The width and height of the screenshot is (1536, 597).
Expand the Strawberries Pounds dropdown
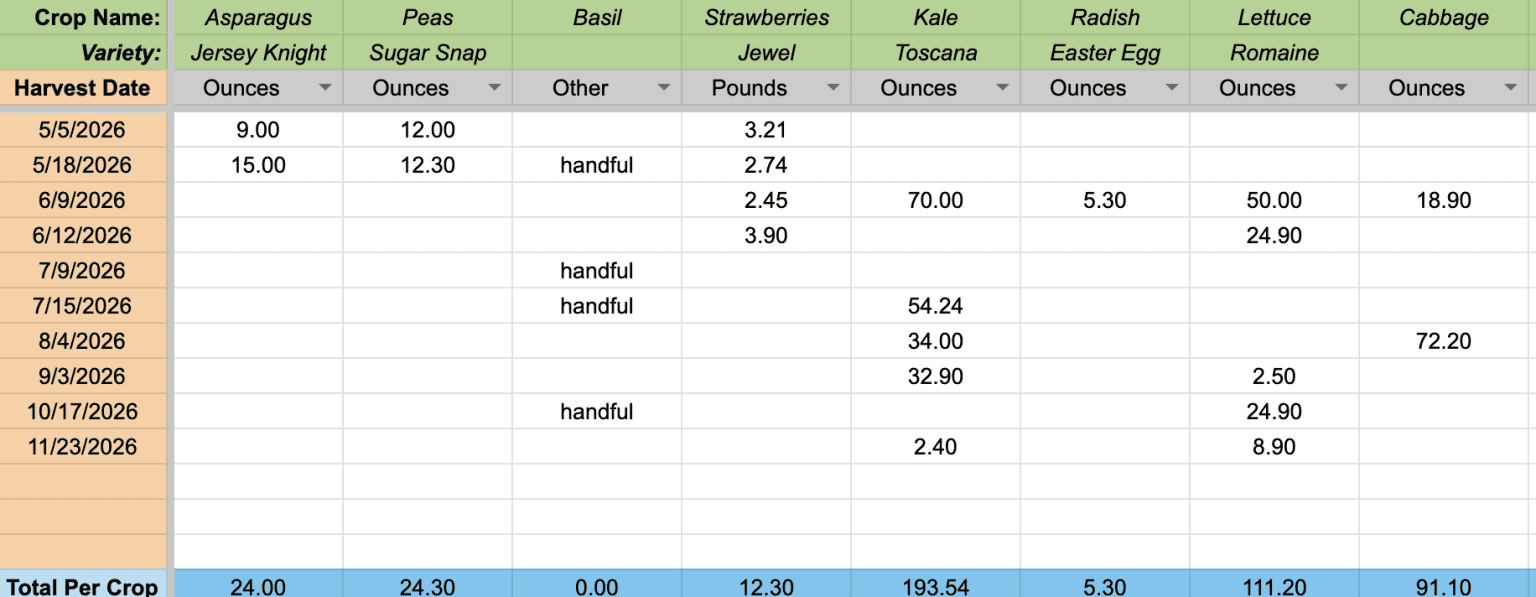(x=833, y=88)
